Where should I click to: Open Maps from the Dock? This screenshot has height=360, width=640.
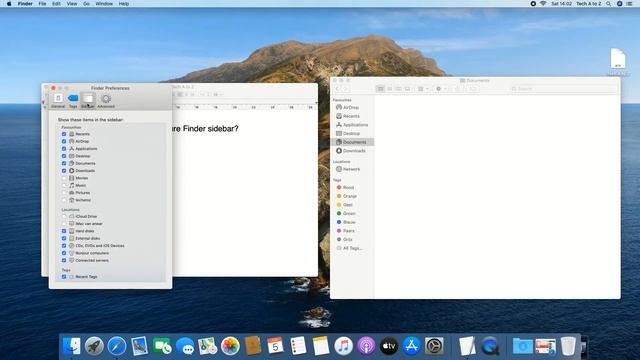207,346
